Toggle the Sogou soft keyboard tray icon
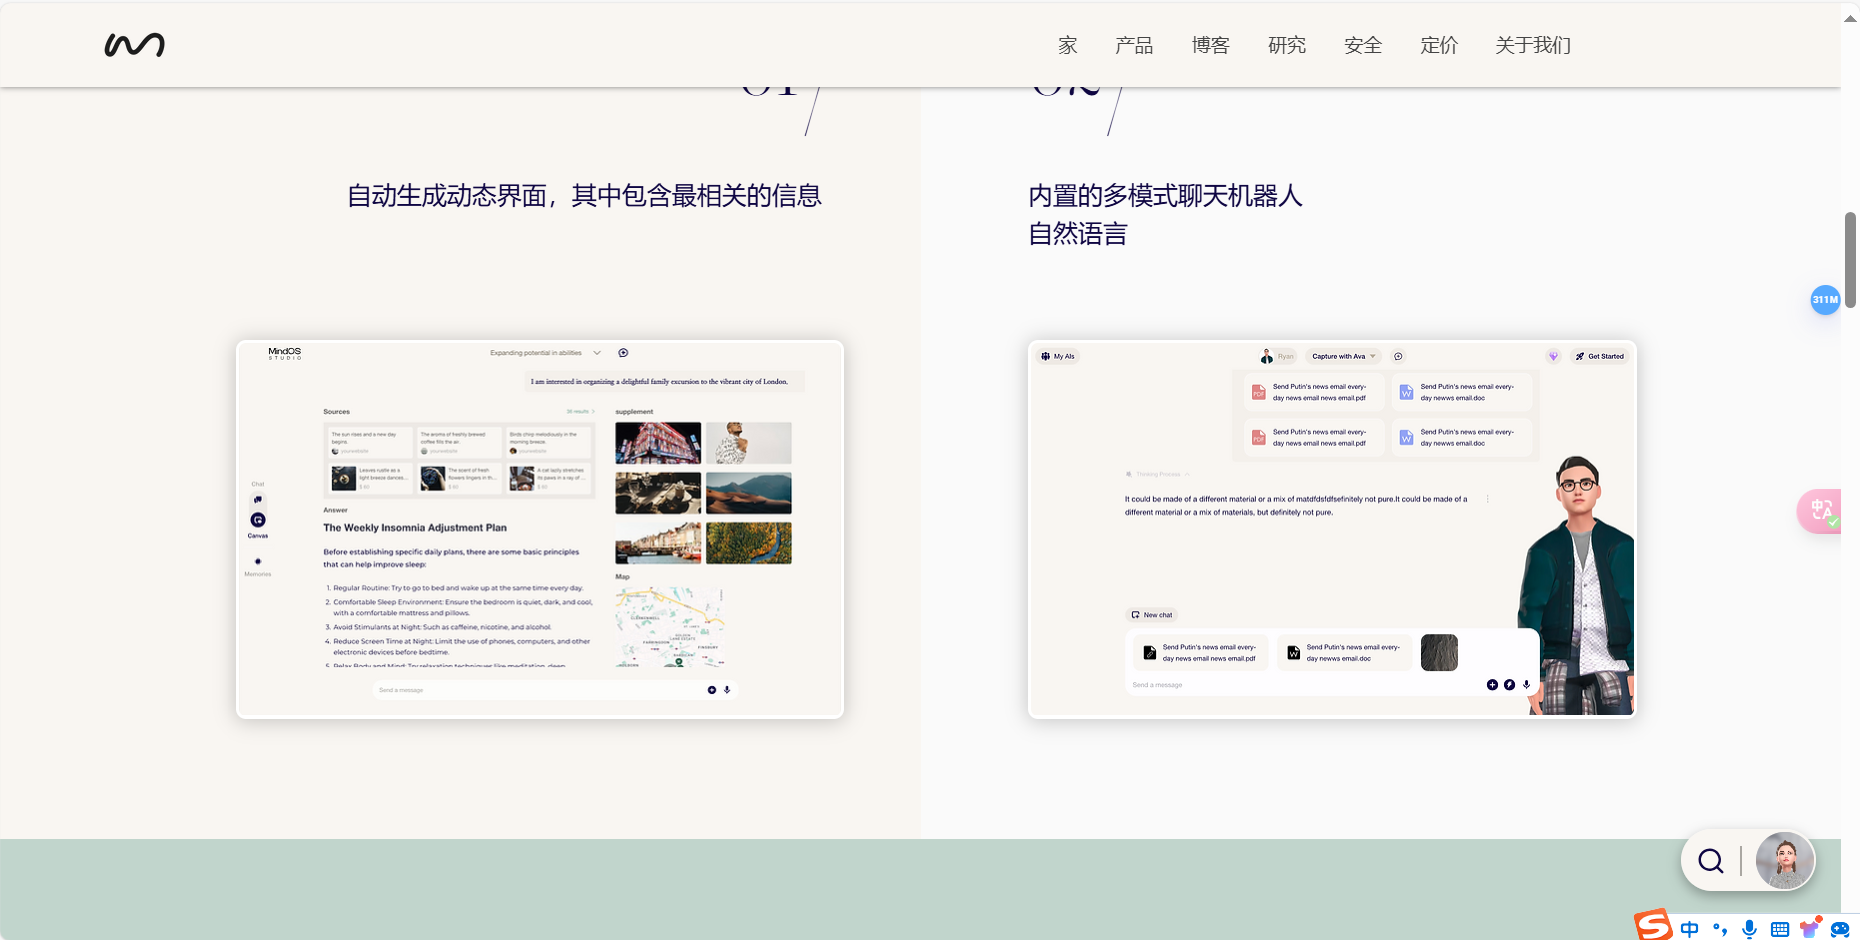Image resolution: width=1860 pixels, height=940 pixels. tap(1780, 929)
